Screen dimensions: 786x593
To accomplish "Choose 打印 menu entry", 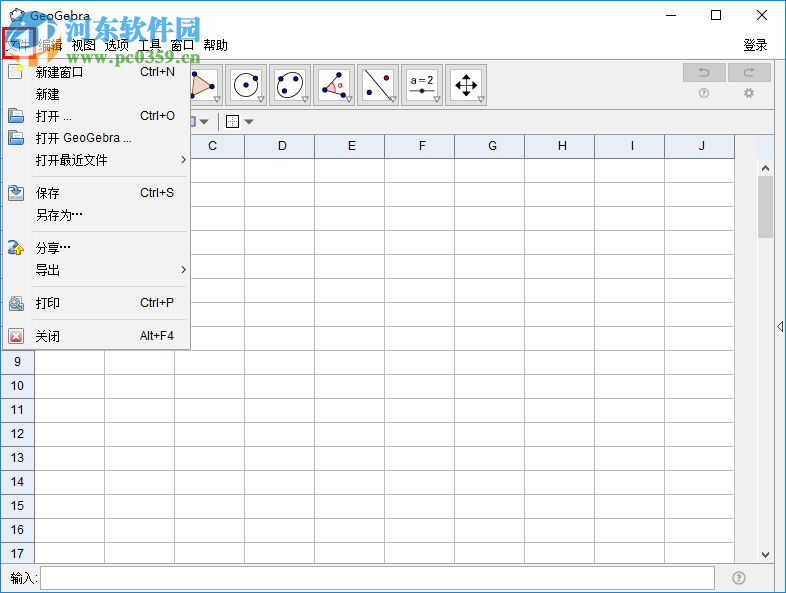I will coord(97,303).
